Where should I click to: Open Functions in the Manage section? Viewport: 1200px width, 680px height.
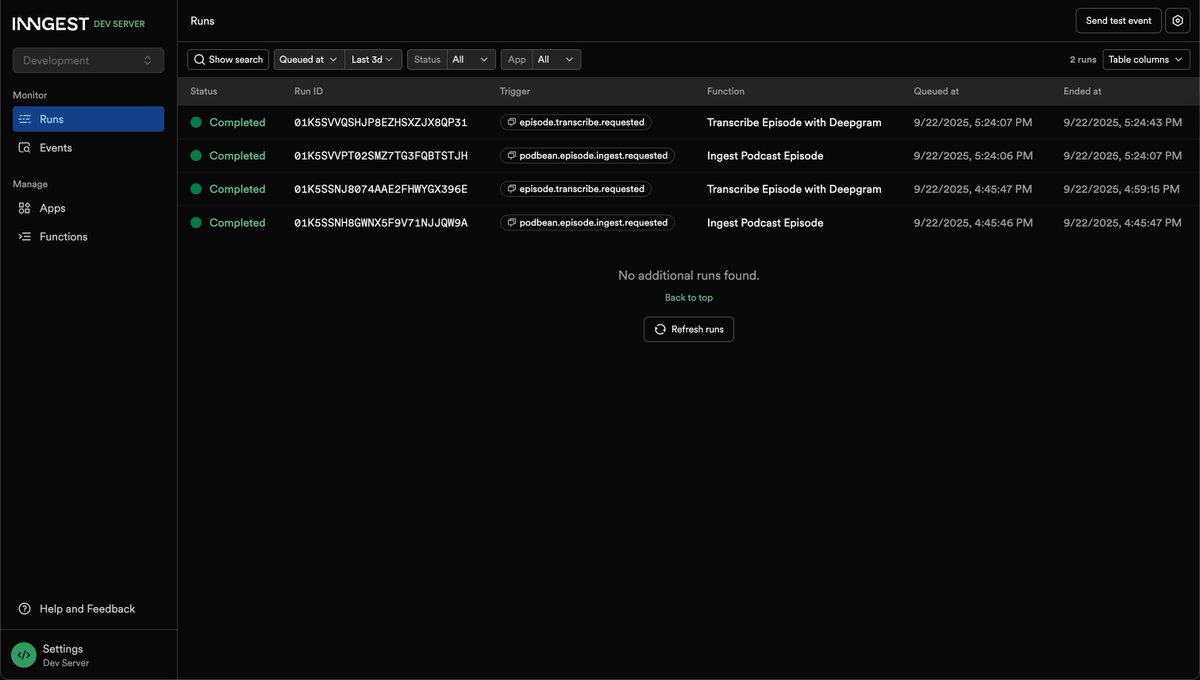pos(88,237)
